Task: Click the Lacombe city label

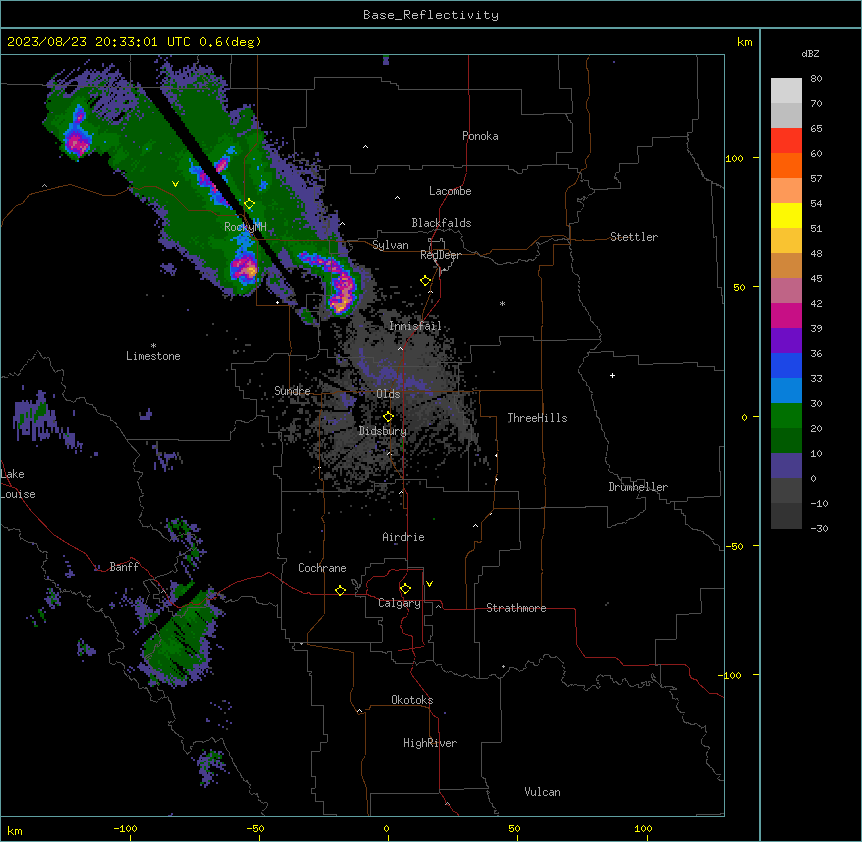Action: point(450,191)
